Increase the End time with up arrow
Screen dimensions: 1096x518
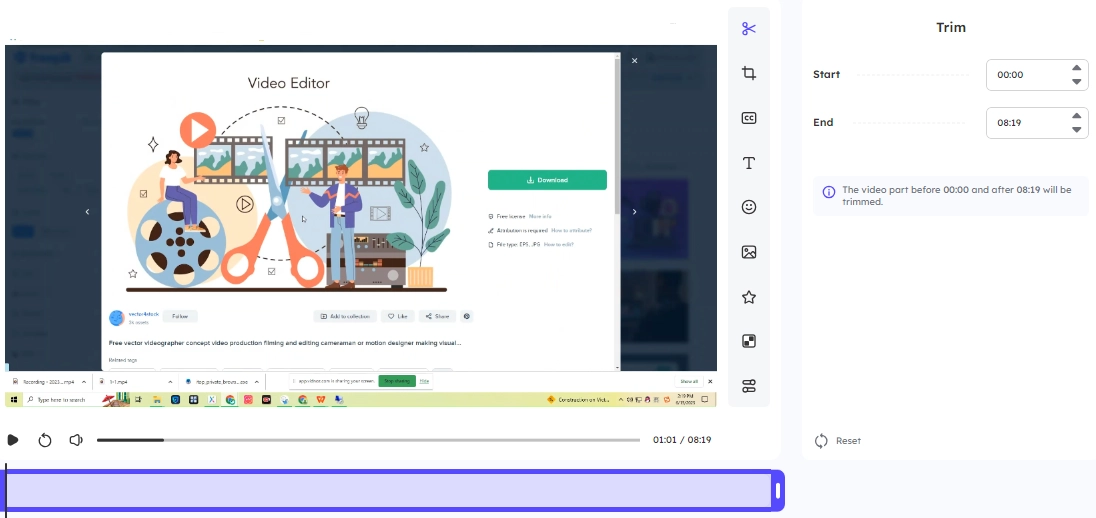1076,116
